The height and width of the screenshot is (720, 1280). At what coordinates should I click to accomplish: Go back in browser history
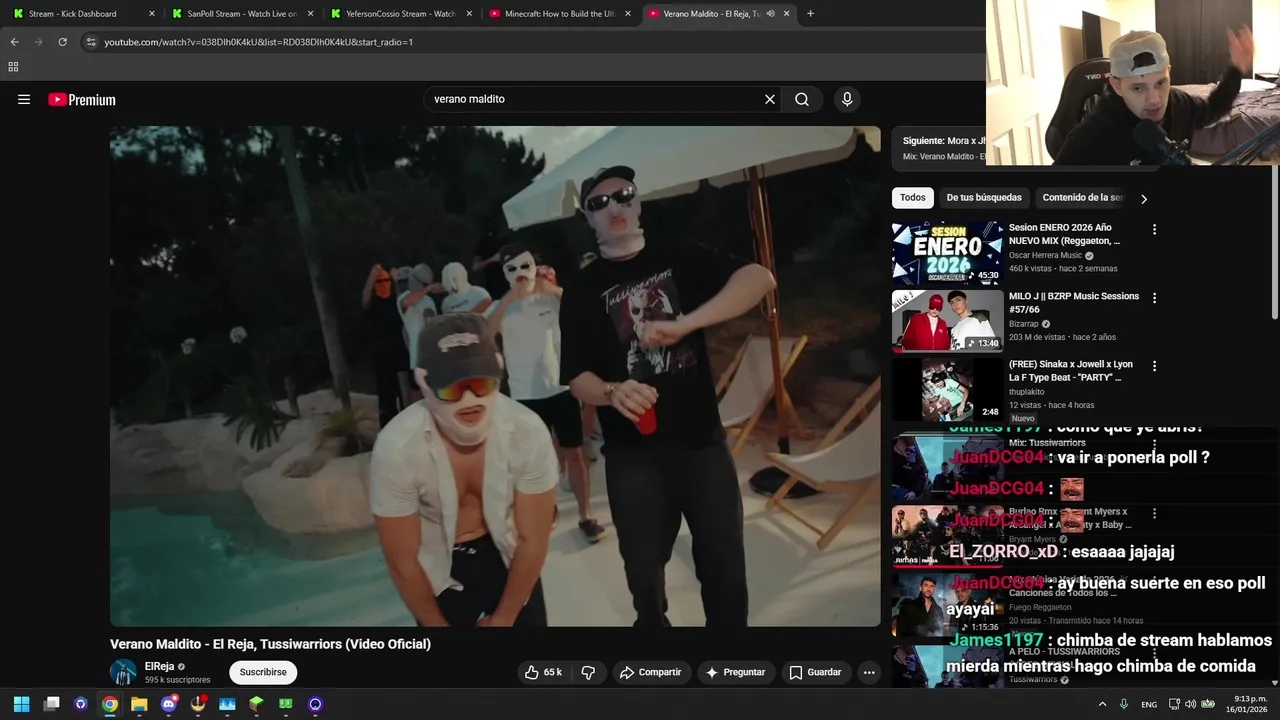coord(14,42)
